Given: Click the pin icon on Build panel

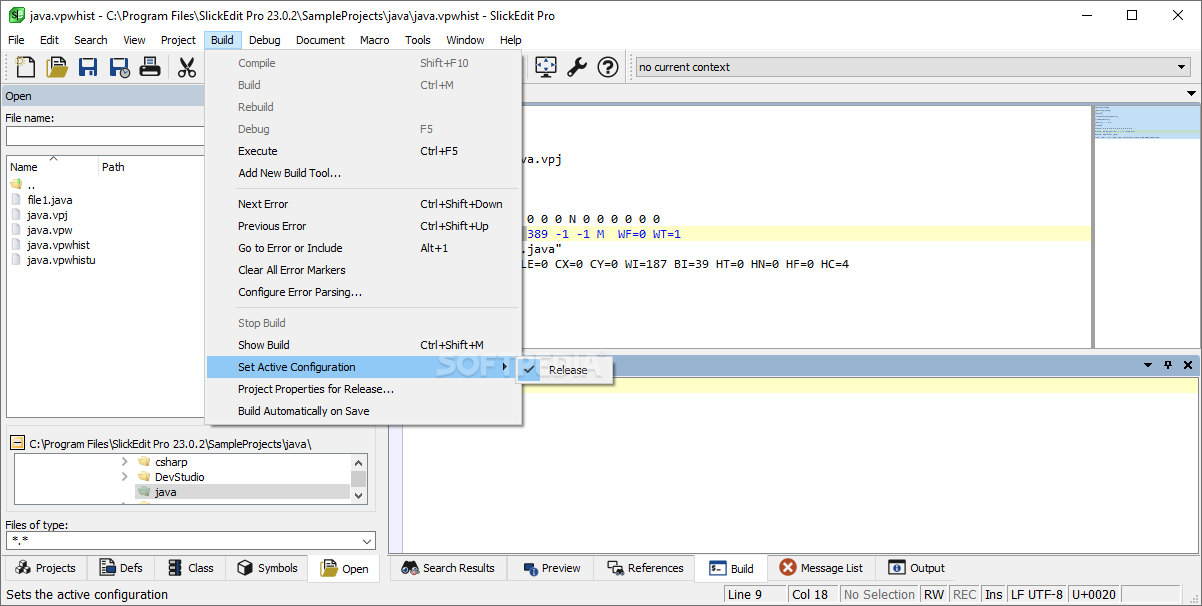Looking at the screenshot, I should click(1168, 365).
